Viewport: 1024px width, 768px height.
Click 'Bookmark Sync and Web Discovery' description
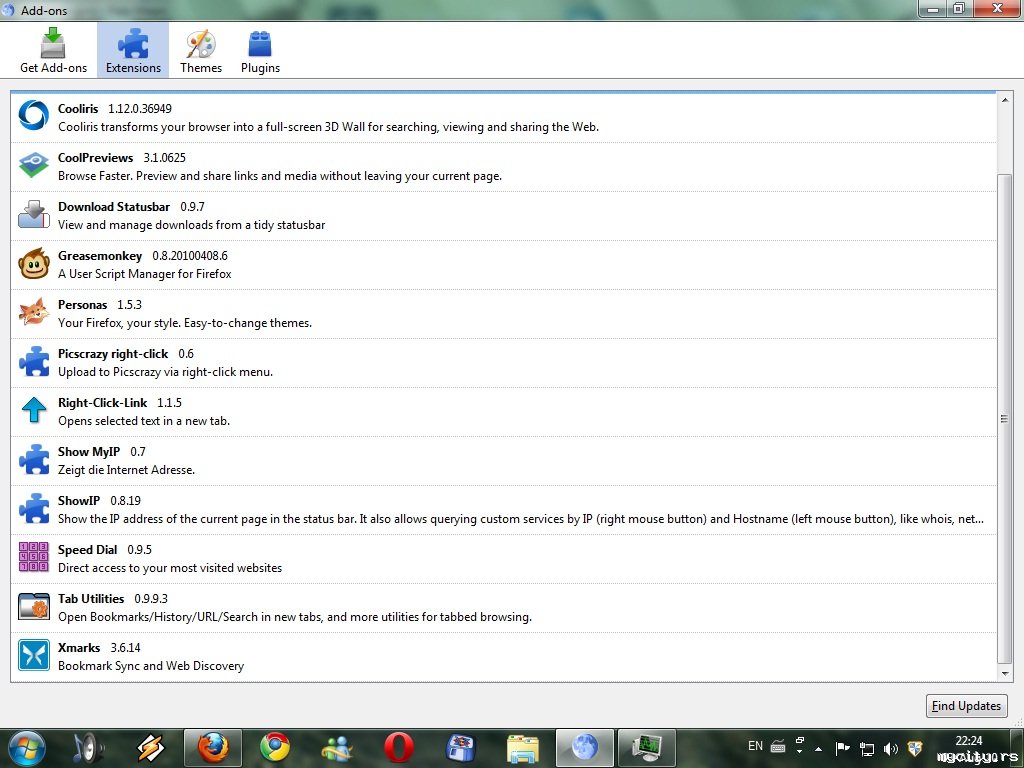pyautogui.click(x=151, y=665)
